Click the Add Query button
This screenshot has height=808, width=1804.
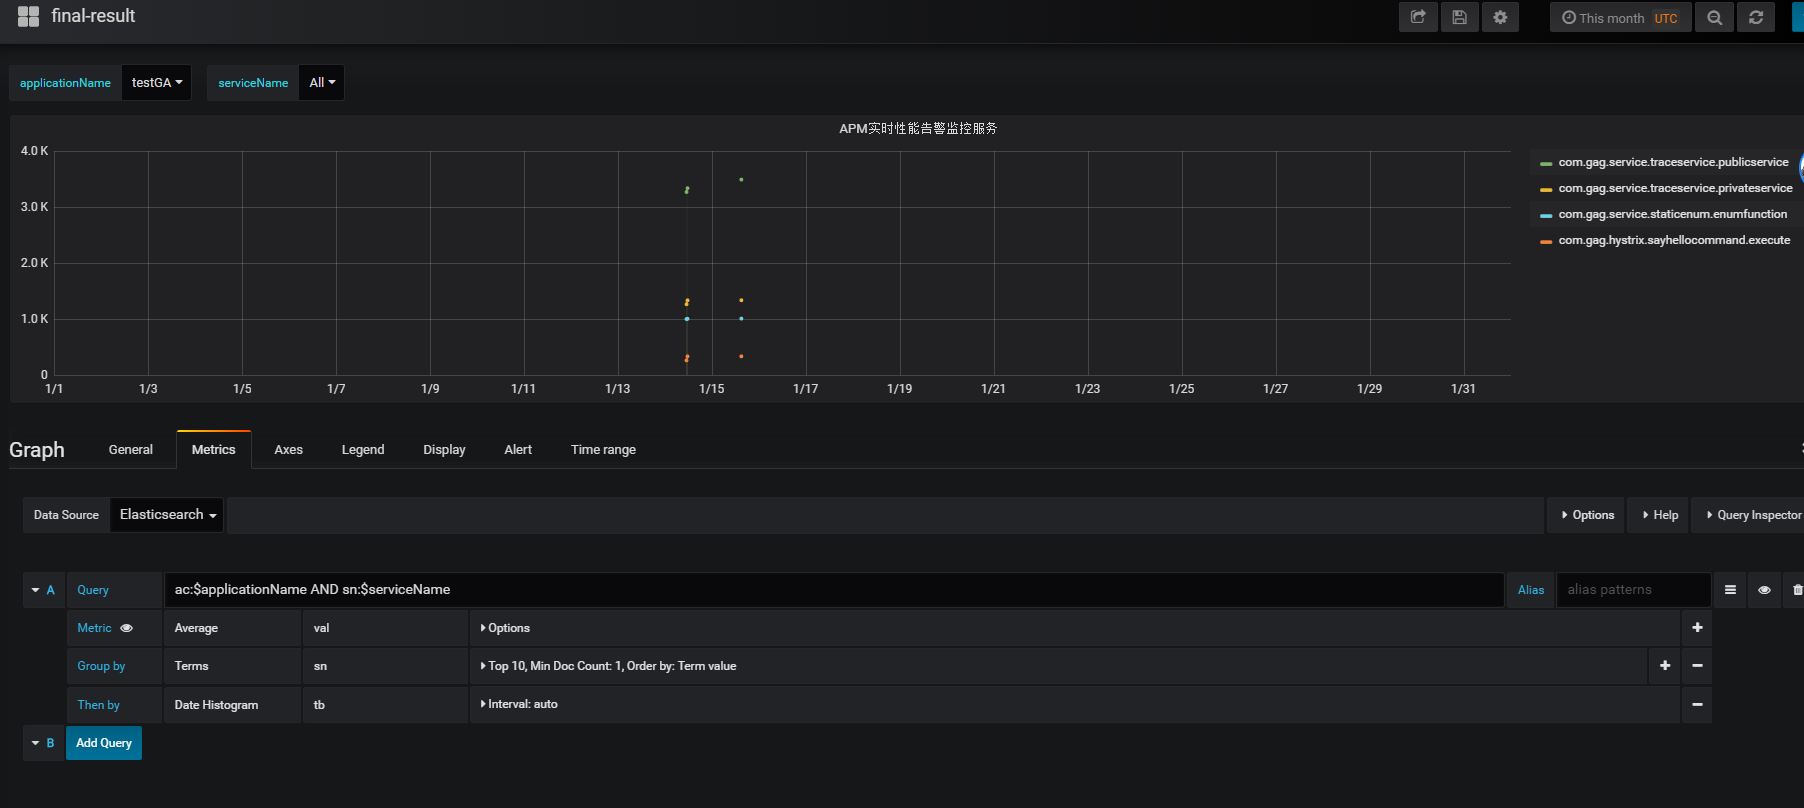coord(104,743)
